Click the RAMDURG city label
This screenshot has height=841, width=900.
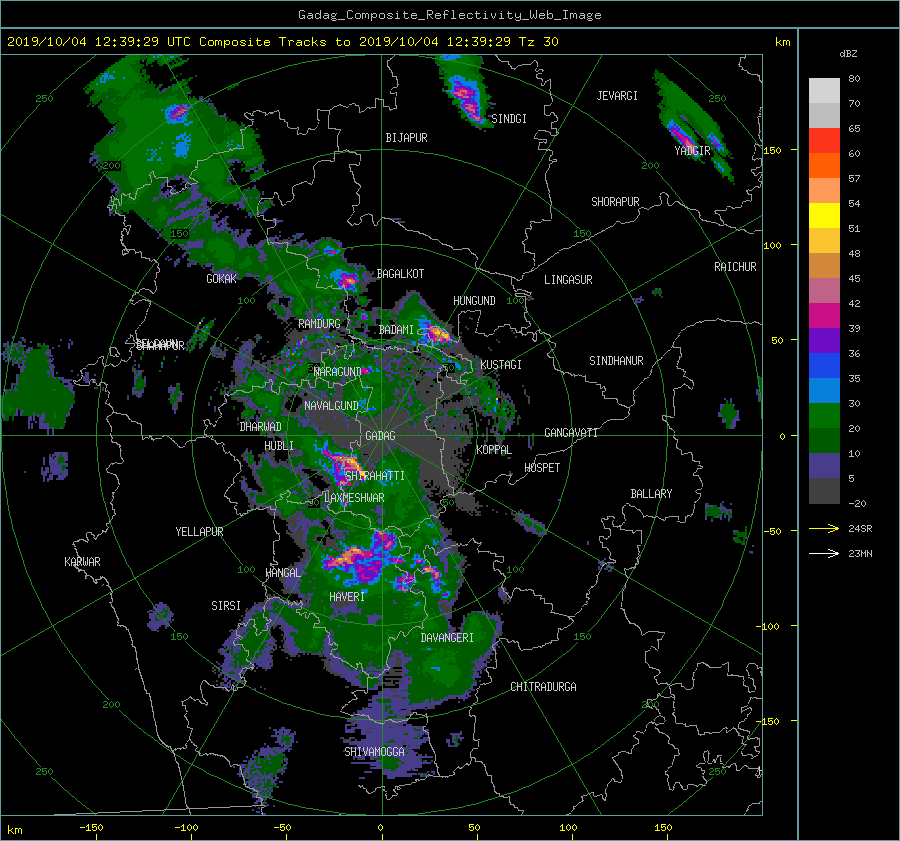319,324
